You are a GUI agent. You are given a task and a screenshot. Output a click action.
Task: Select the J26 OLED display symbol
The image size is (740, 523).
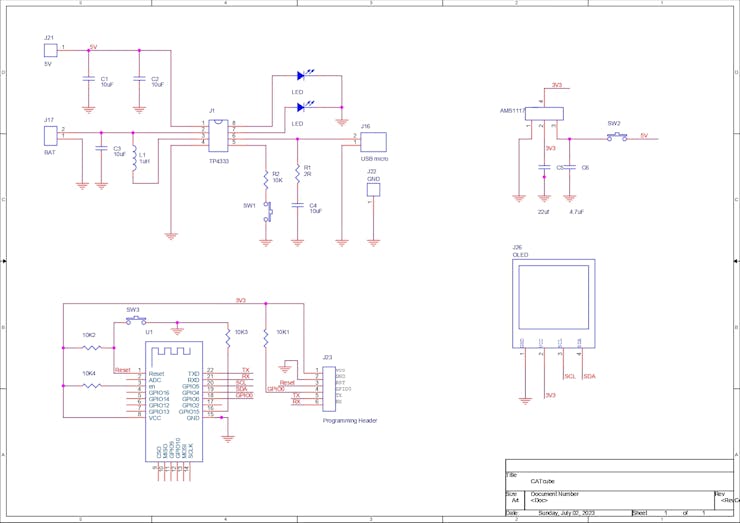pyautogui.click(x=554, y=304)
